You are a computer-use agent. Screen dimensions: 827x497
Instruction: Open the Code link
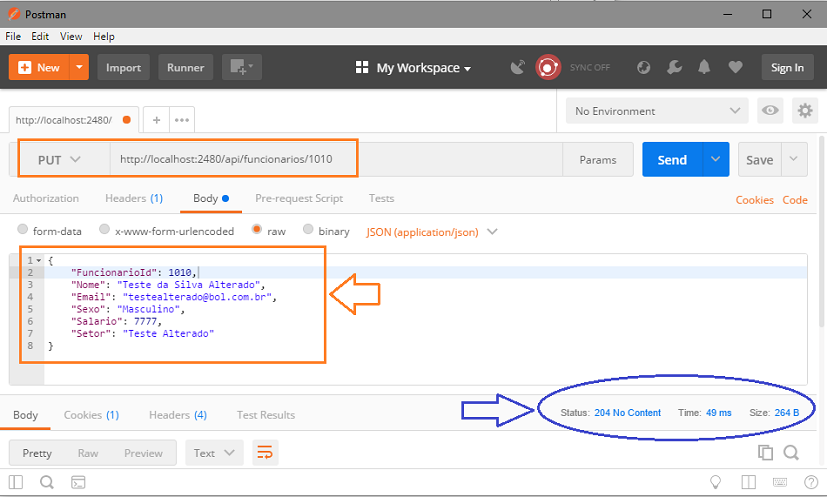pos(795,200)
